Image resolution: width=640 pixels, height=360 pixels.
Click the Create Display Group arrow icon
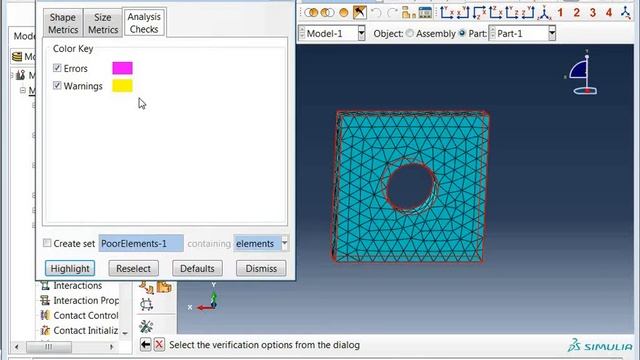[x=360, y=12]
